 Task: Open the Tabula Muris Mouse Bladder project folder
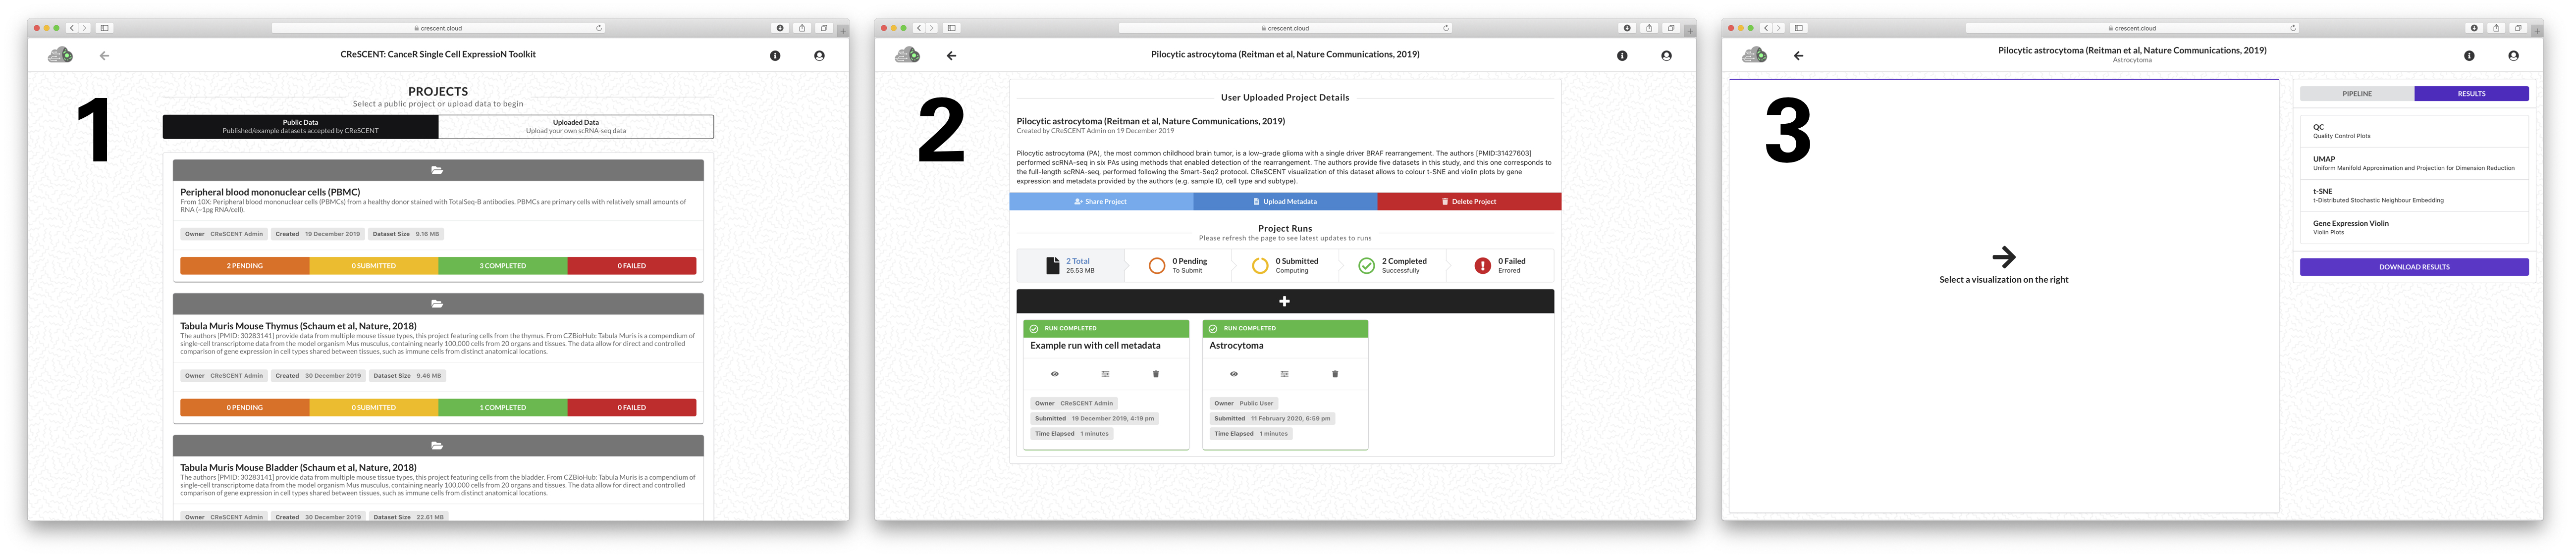[x=438, y=446]
